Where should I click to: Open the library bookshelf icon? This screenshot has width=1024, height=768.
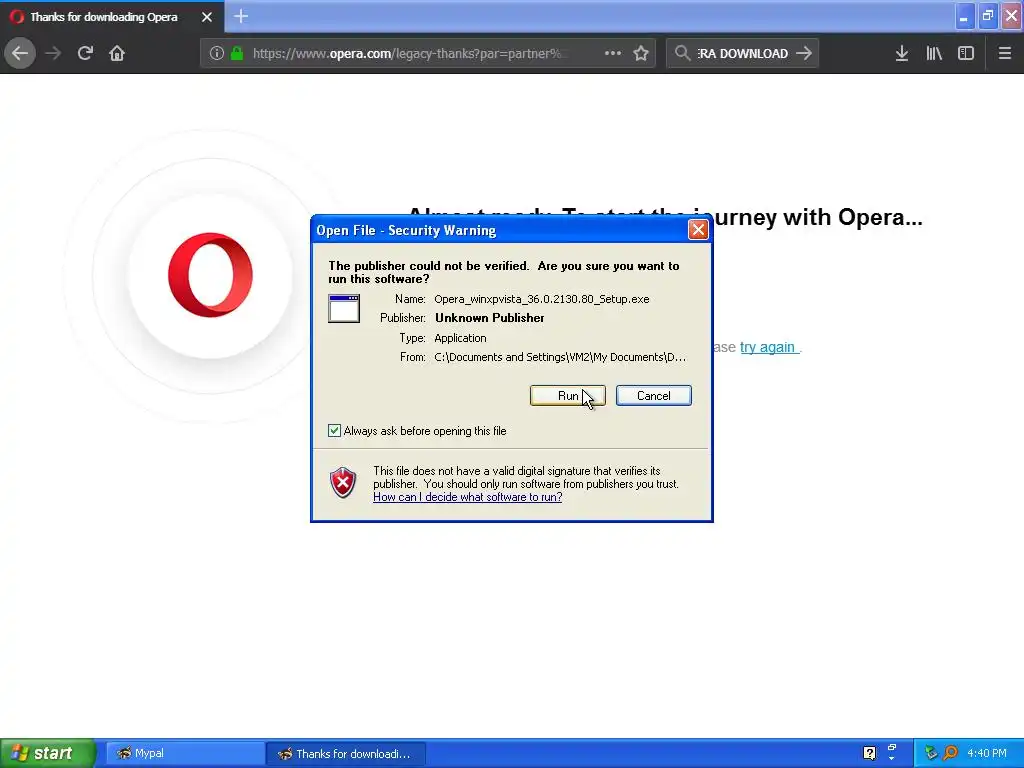pos(934,53)
